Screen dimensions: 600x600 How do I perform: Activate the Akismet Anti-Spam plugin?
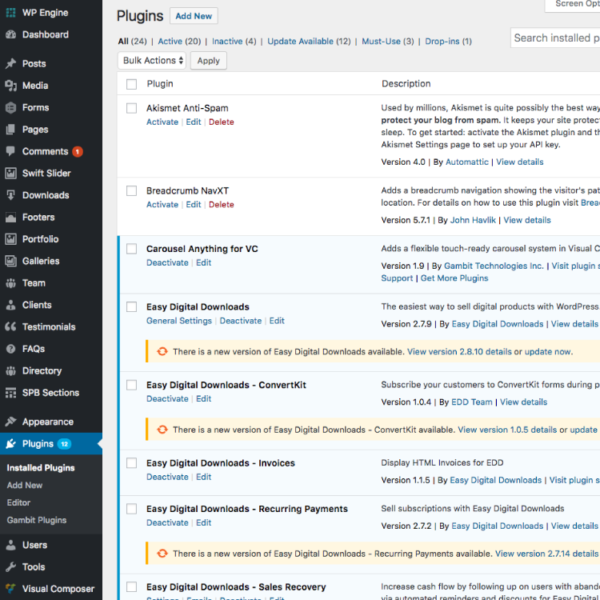point(162,122)
